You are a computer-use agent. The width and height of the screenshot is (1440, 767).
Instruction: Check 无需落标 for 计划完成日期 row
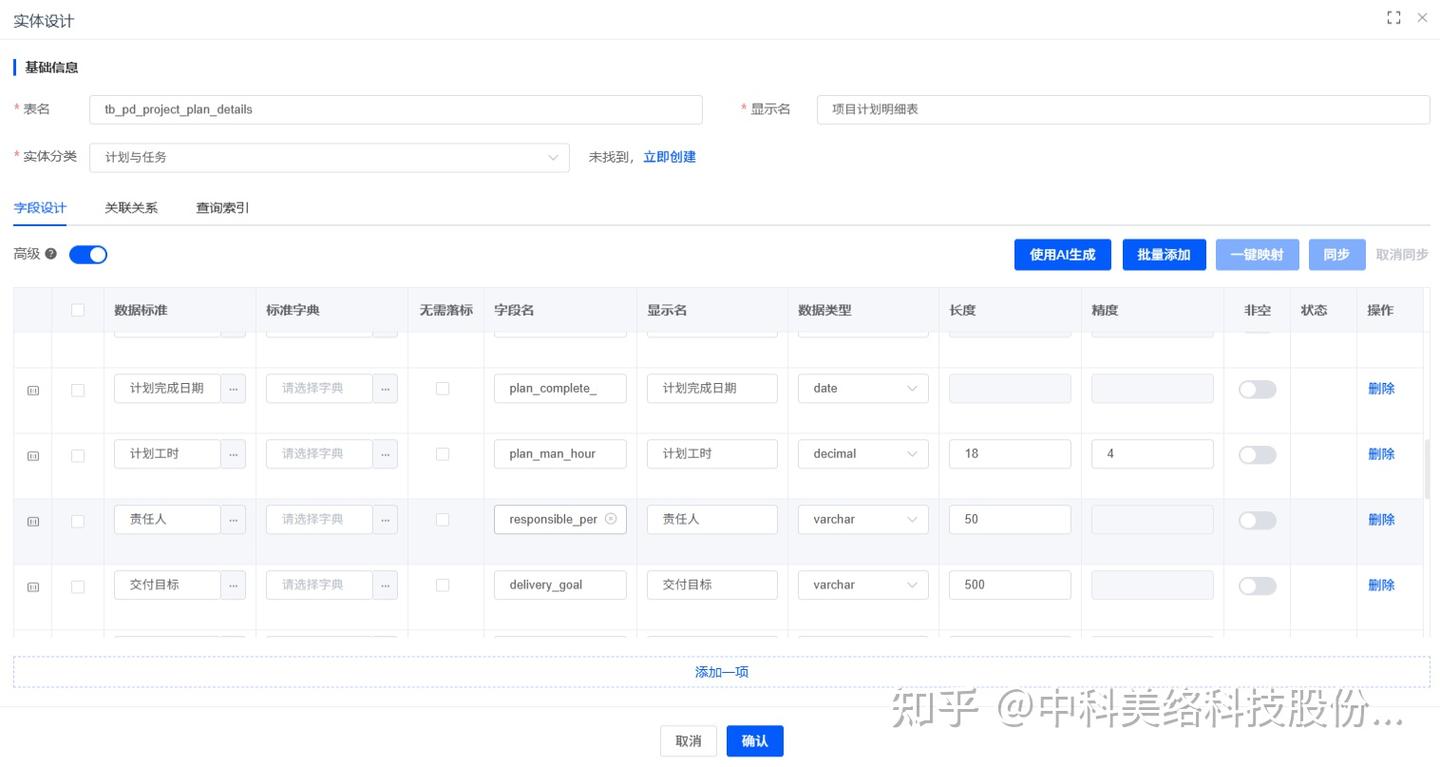coord(443,388)
